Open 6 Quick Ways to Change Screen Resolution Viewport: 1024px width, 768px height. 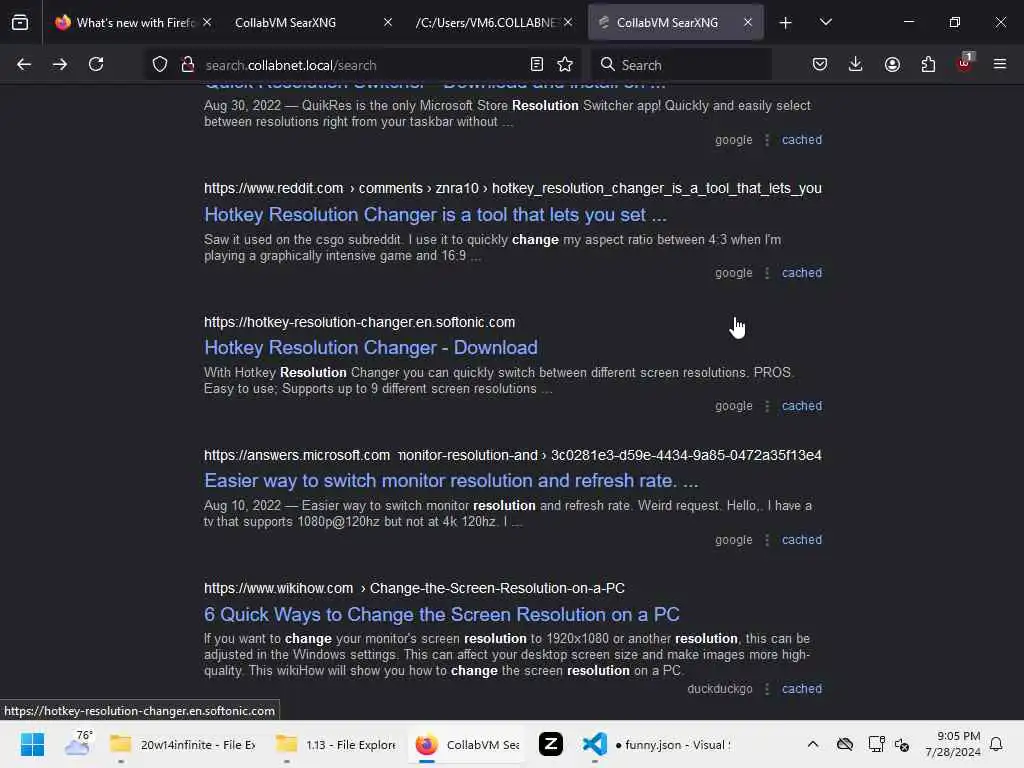tap(441, 615)
